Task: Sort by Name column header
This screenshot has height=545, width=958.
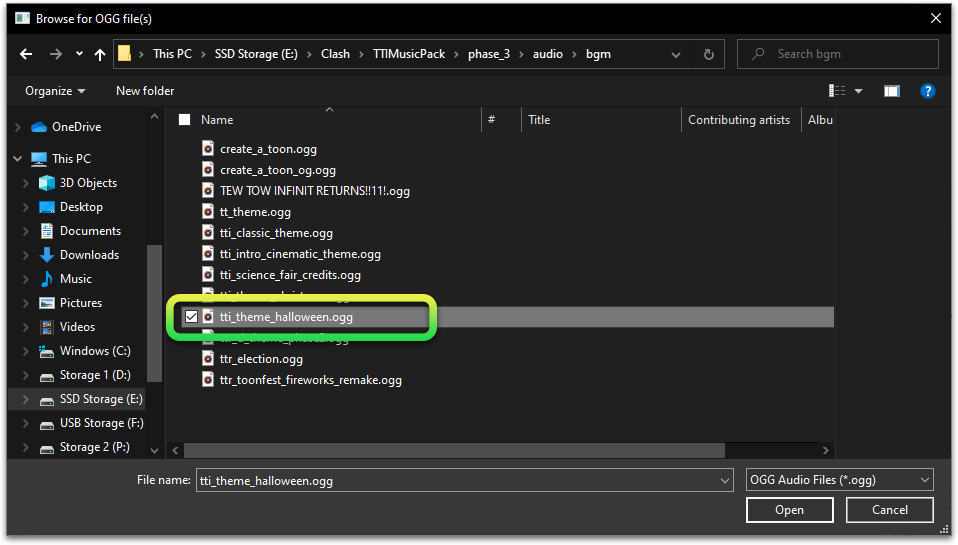Action: point(217,120)
